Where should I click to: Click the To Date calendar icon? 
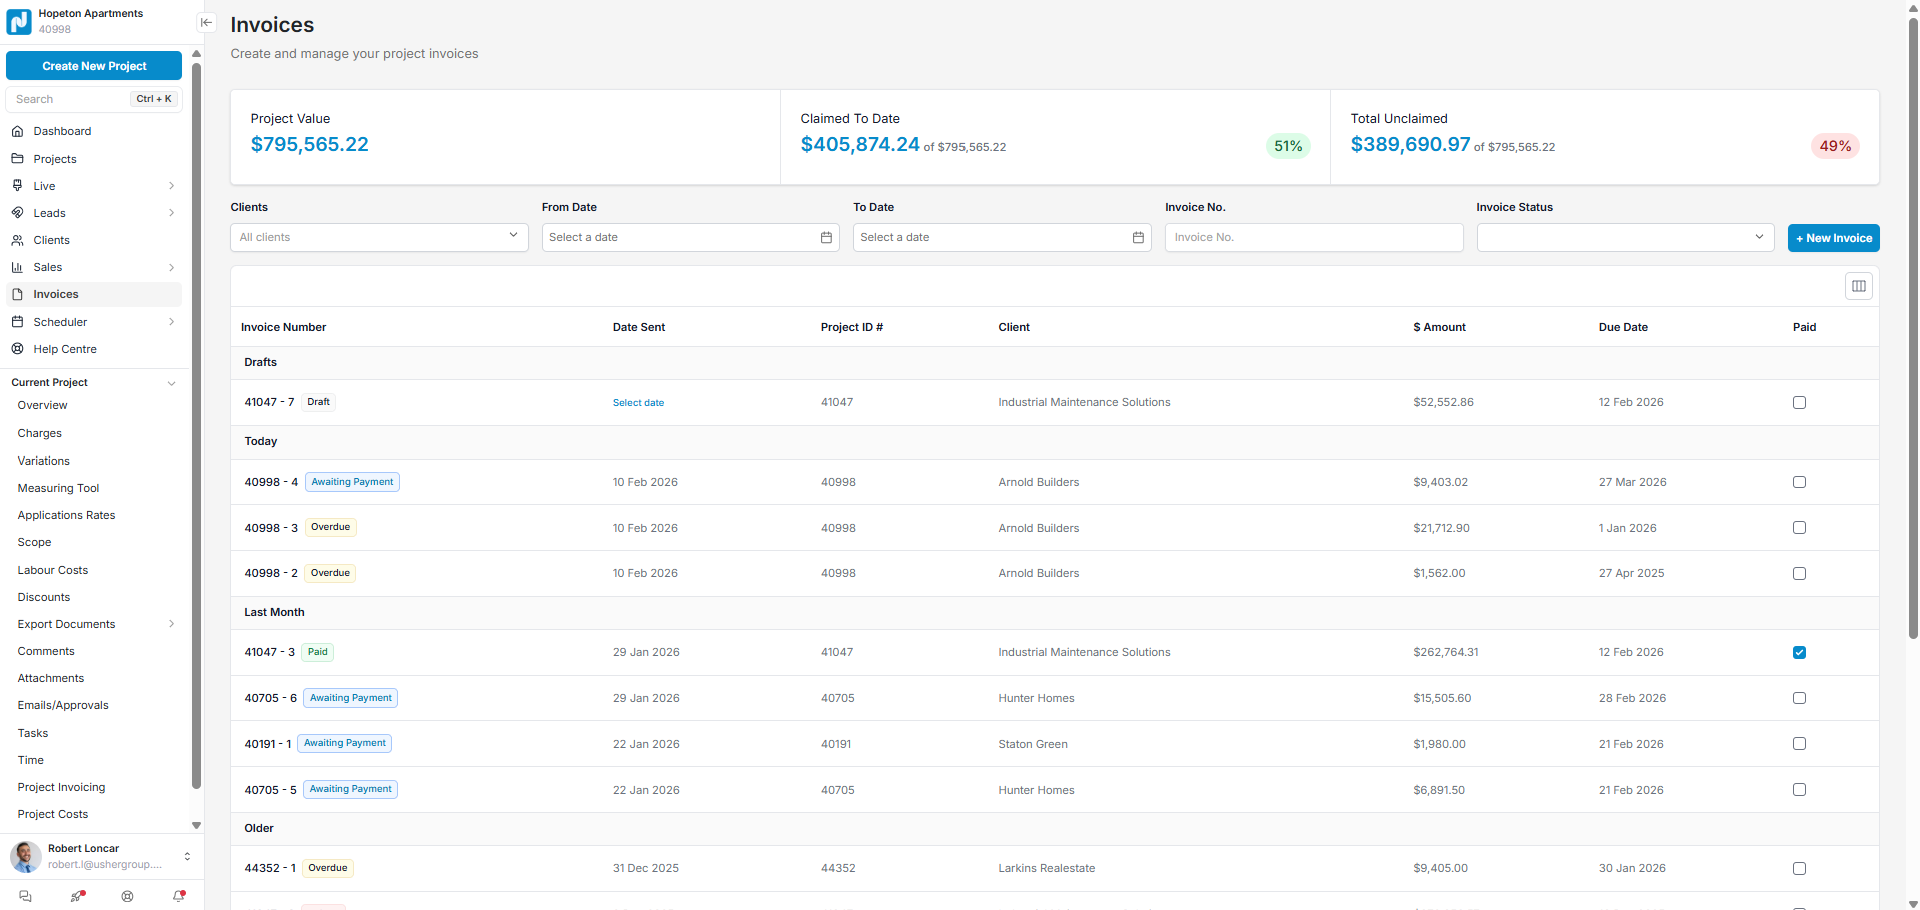(x=1138, y=238)
